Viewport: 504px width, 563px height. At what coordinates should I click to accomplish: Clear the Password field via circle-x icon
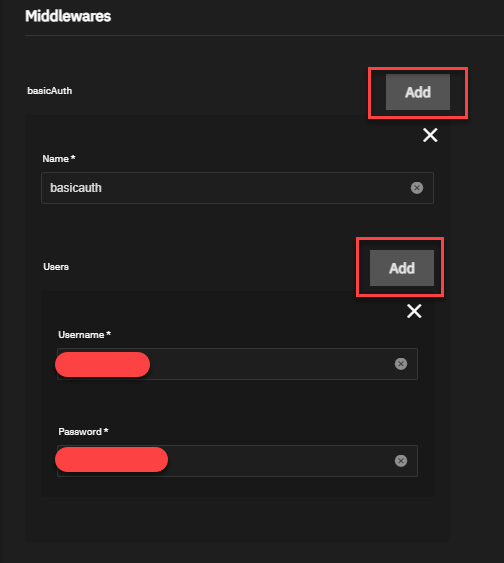coord(401,461)
